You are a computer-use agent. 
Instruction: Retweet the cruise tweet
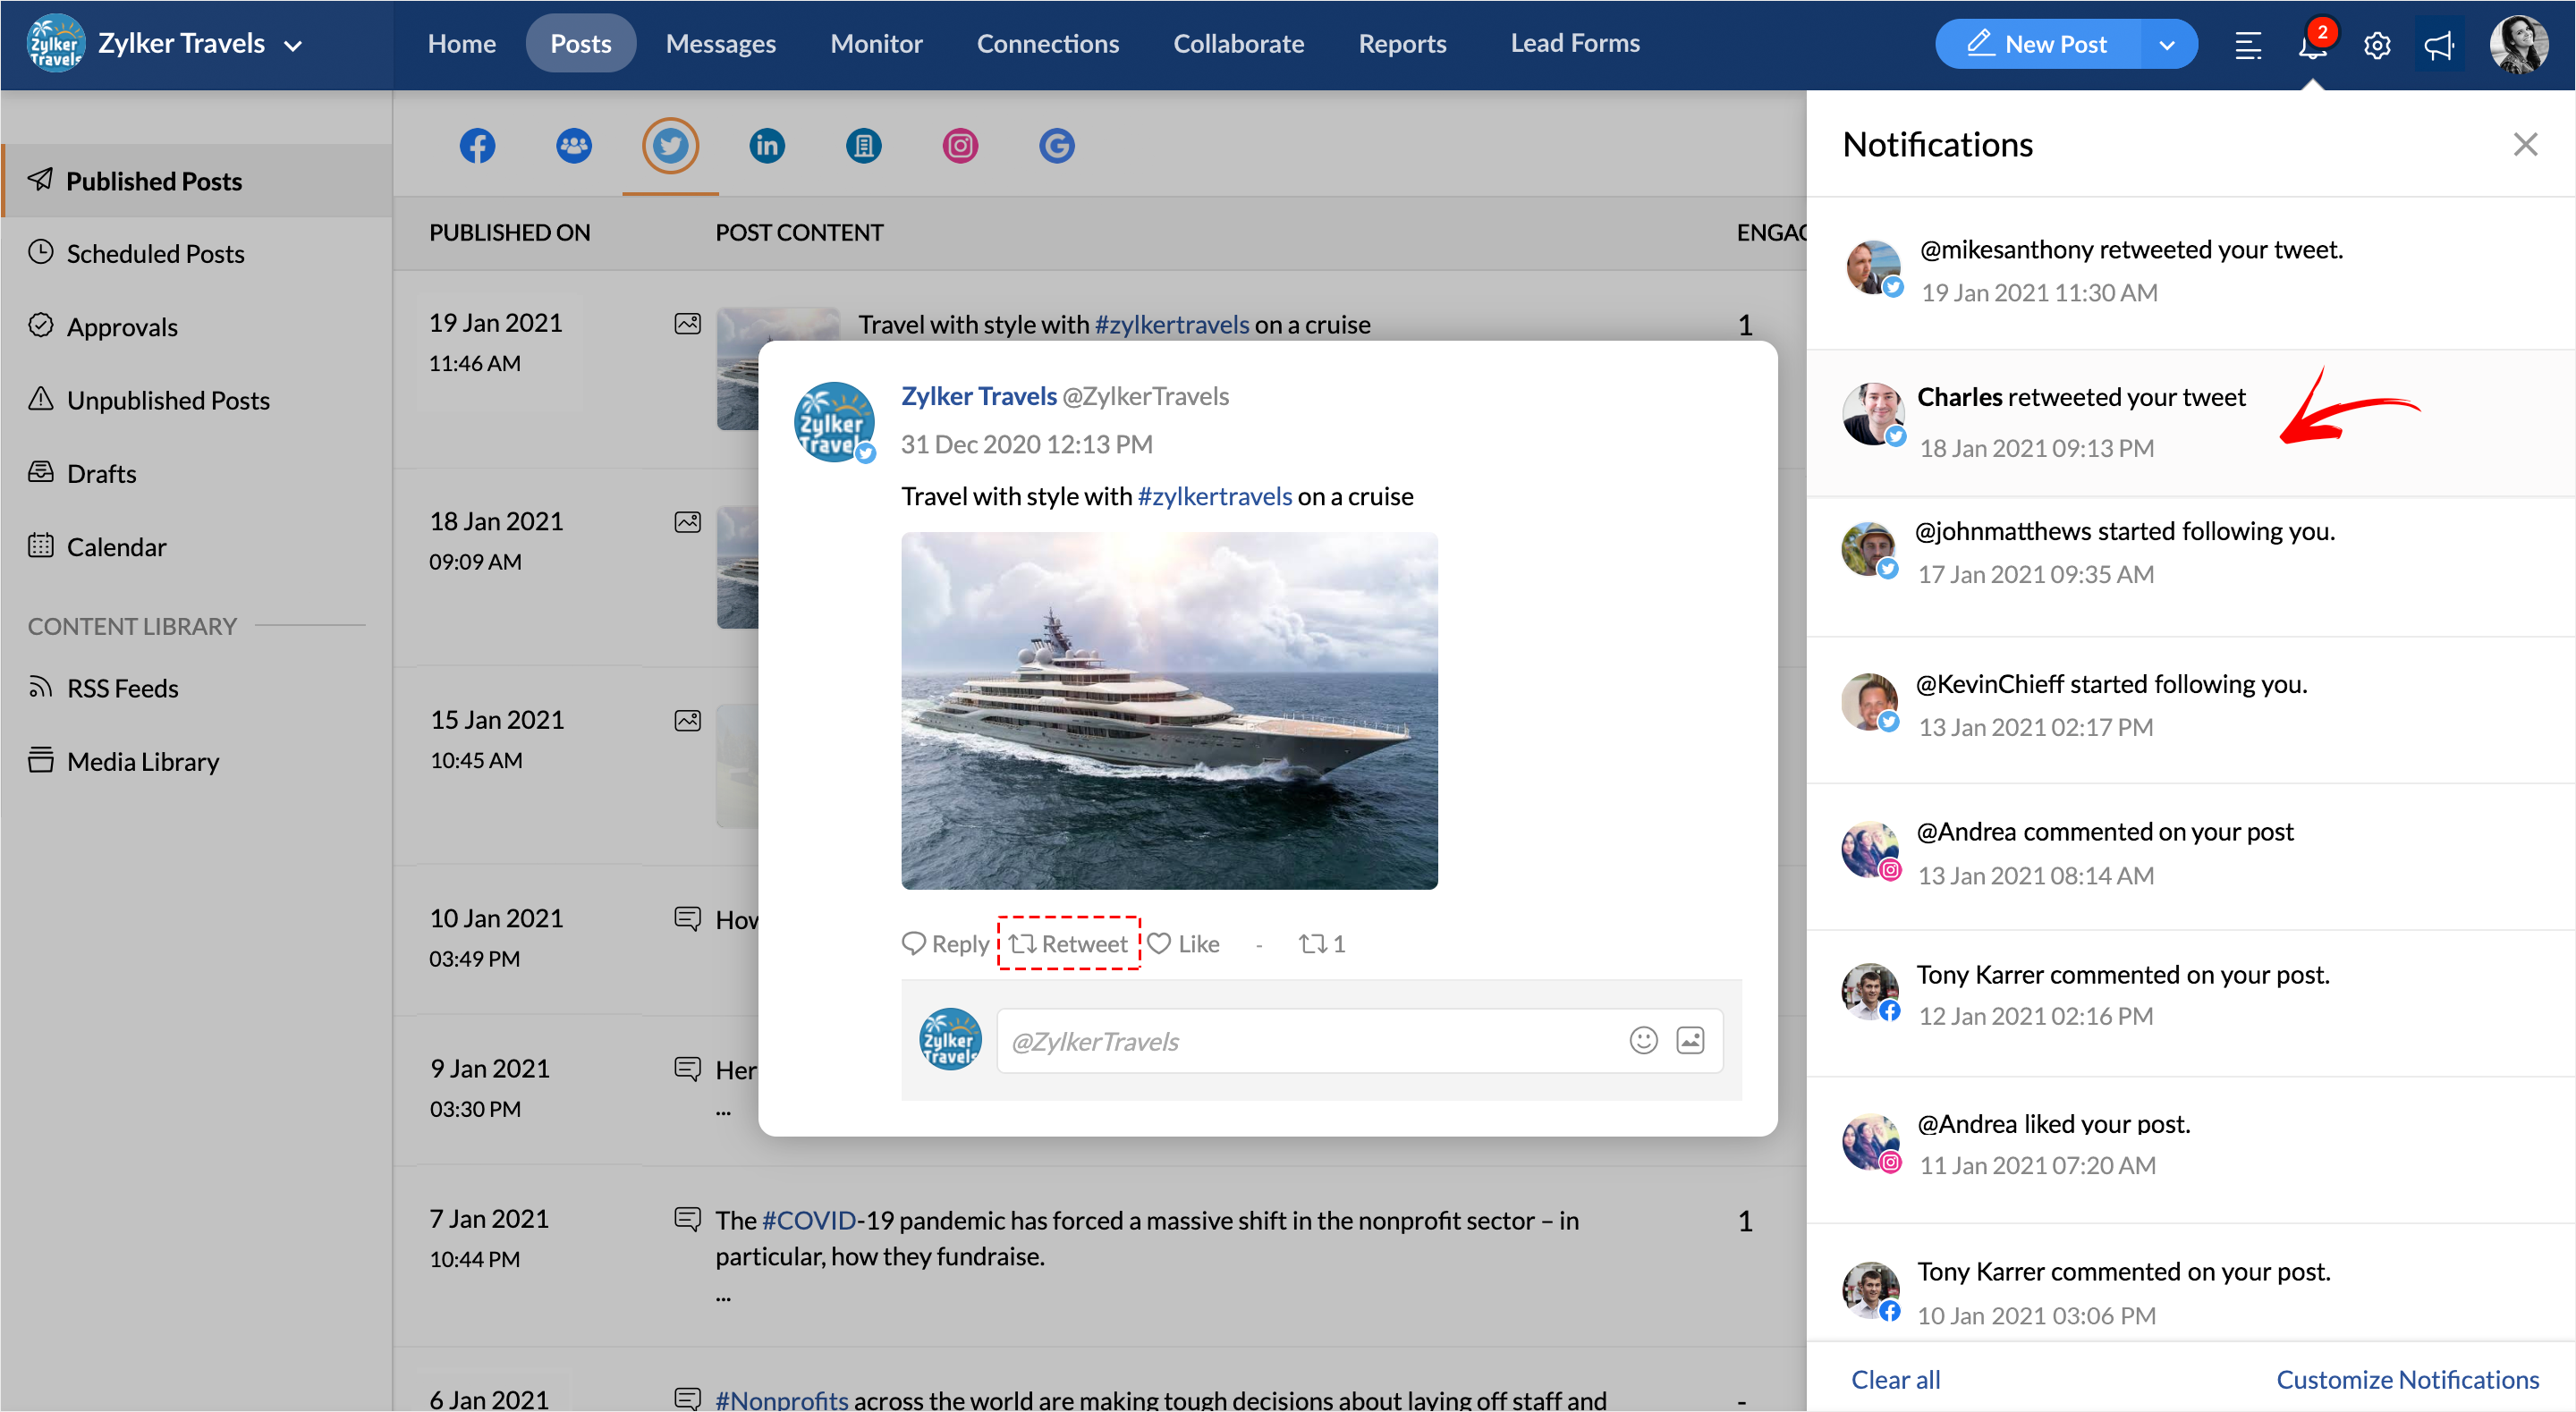(1068, 943)
